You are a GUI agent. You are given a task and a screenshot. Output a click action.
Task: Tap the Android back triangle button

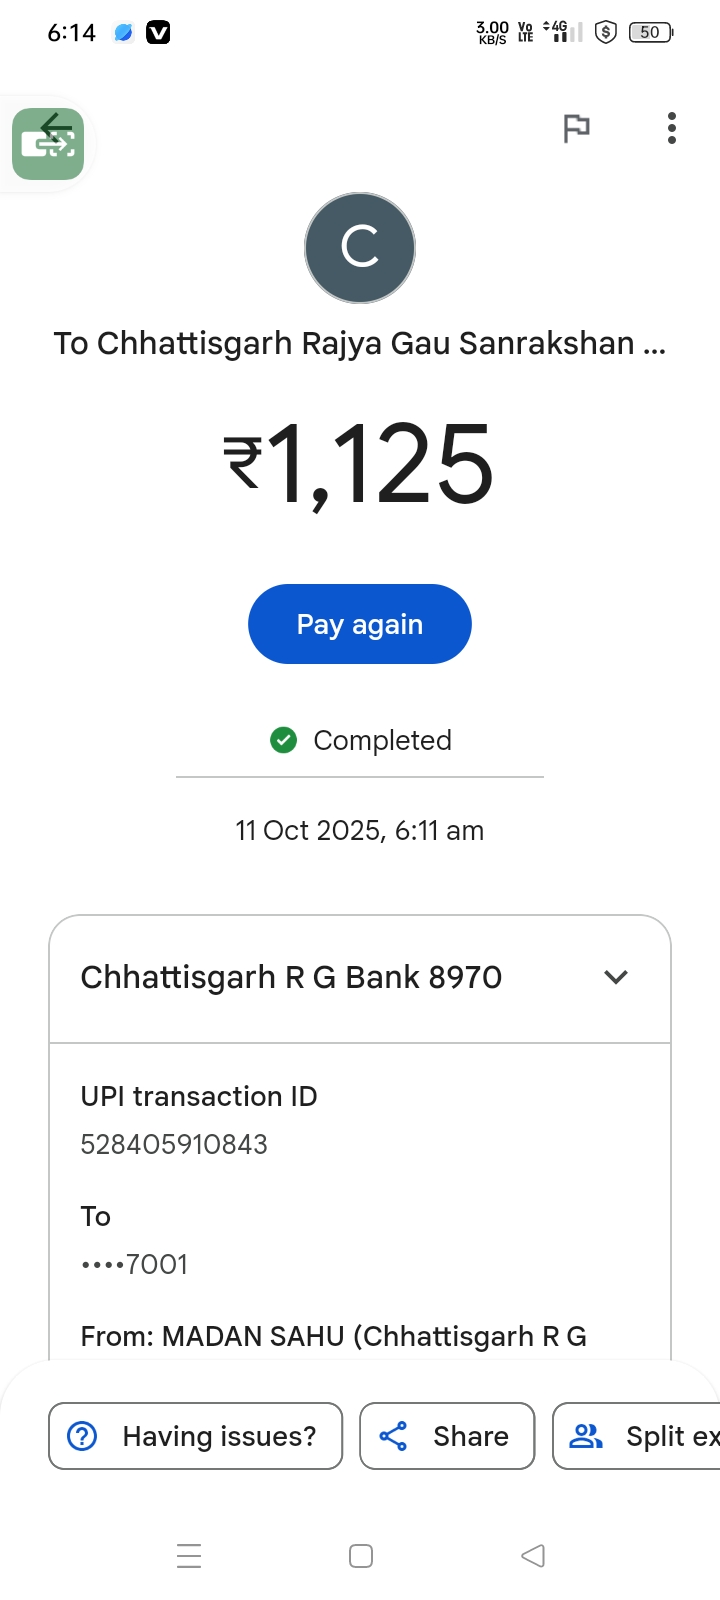click(x=533, y=1556)
